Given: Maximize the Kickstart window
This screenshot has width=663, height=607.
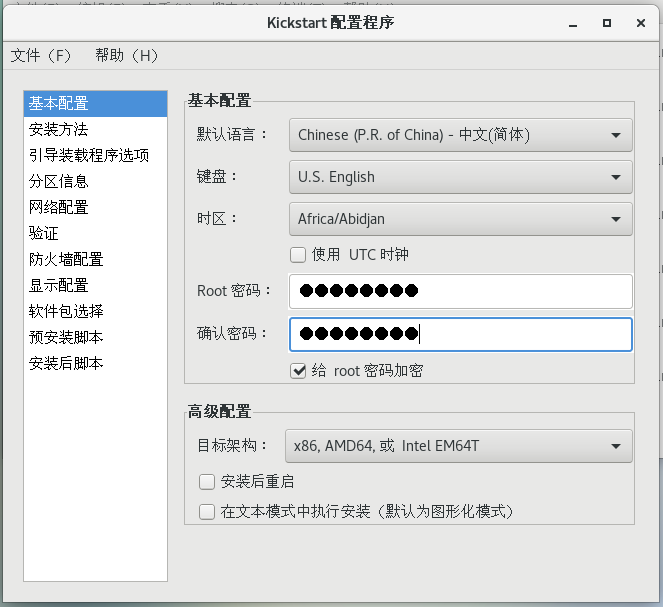Looking at the screenshot, I should tap(607, 23).
